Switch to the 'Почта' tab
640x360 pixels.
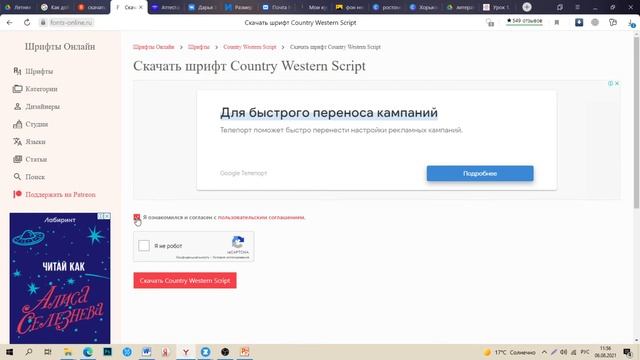click(276, 7)
